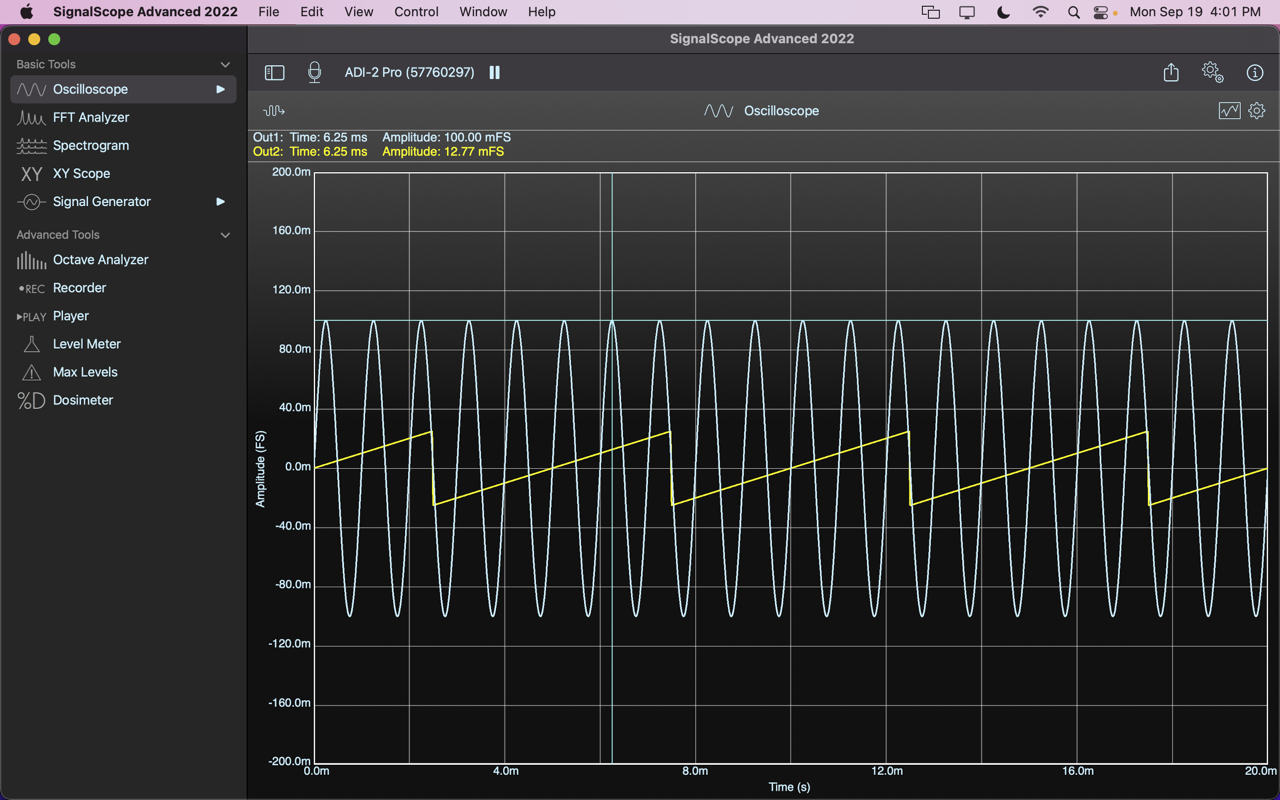
Task: Click the Oscilloscope panel title
Action: (781, 110)
